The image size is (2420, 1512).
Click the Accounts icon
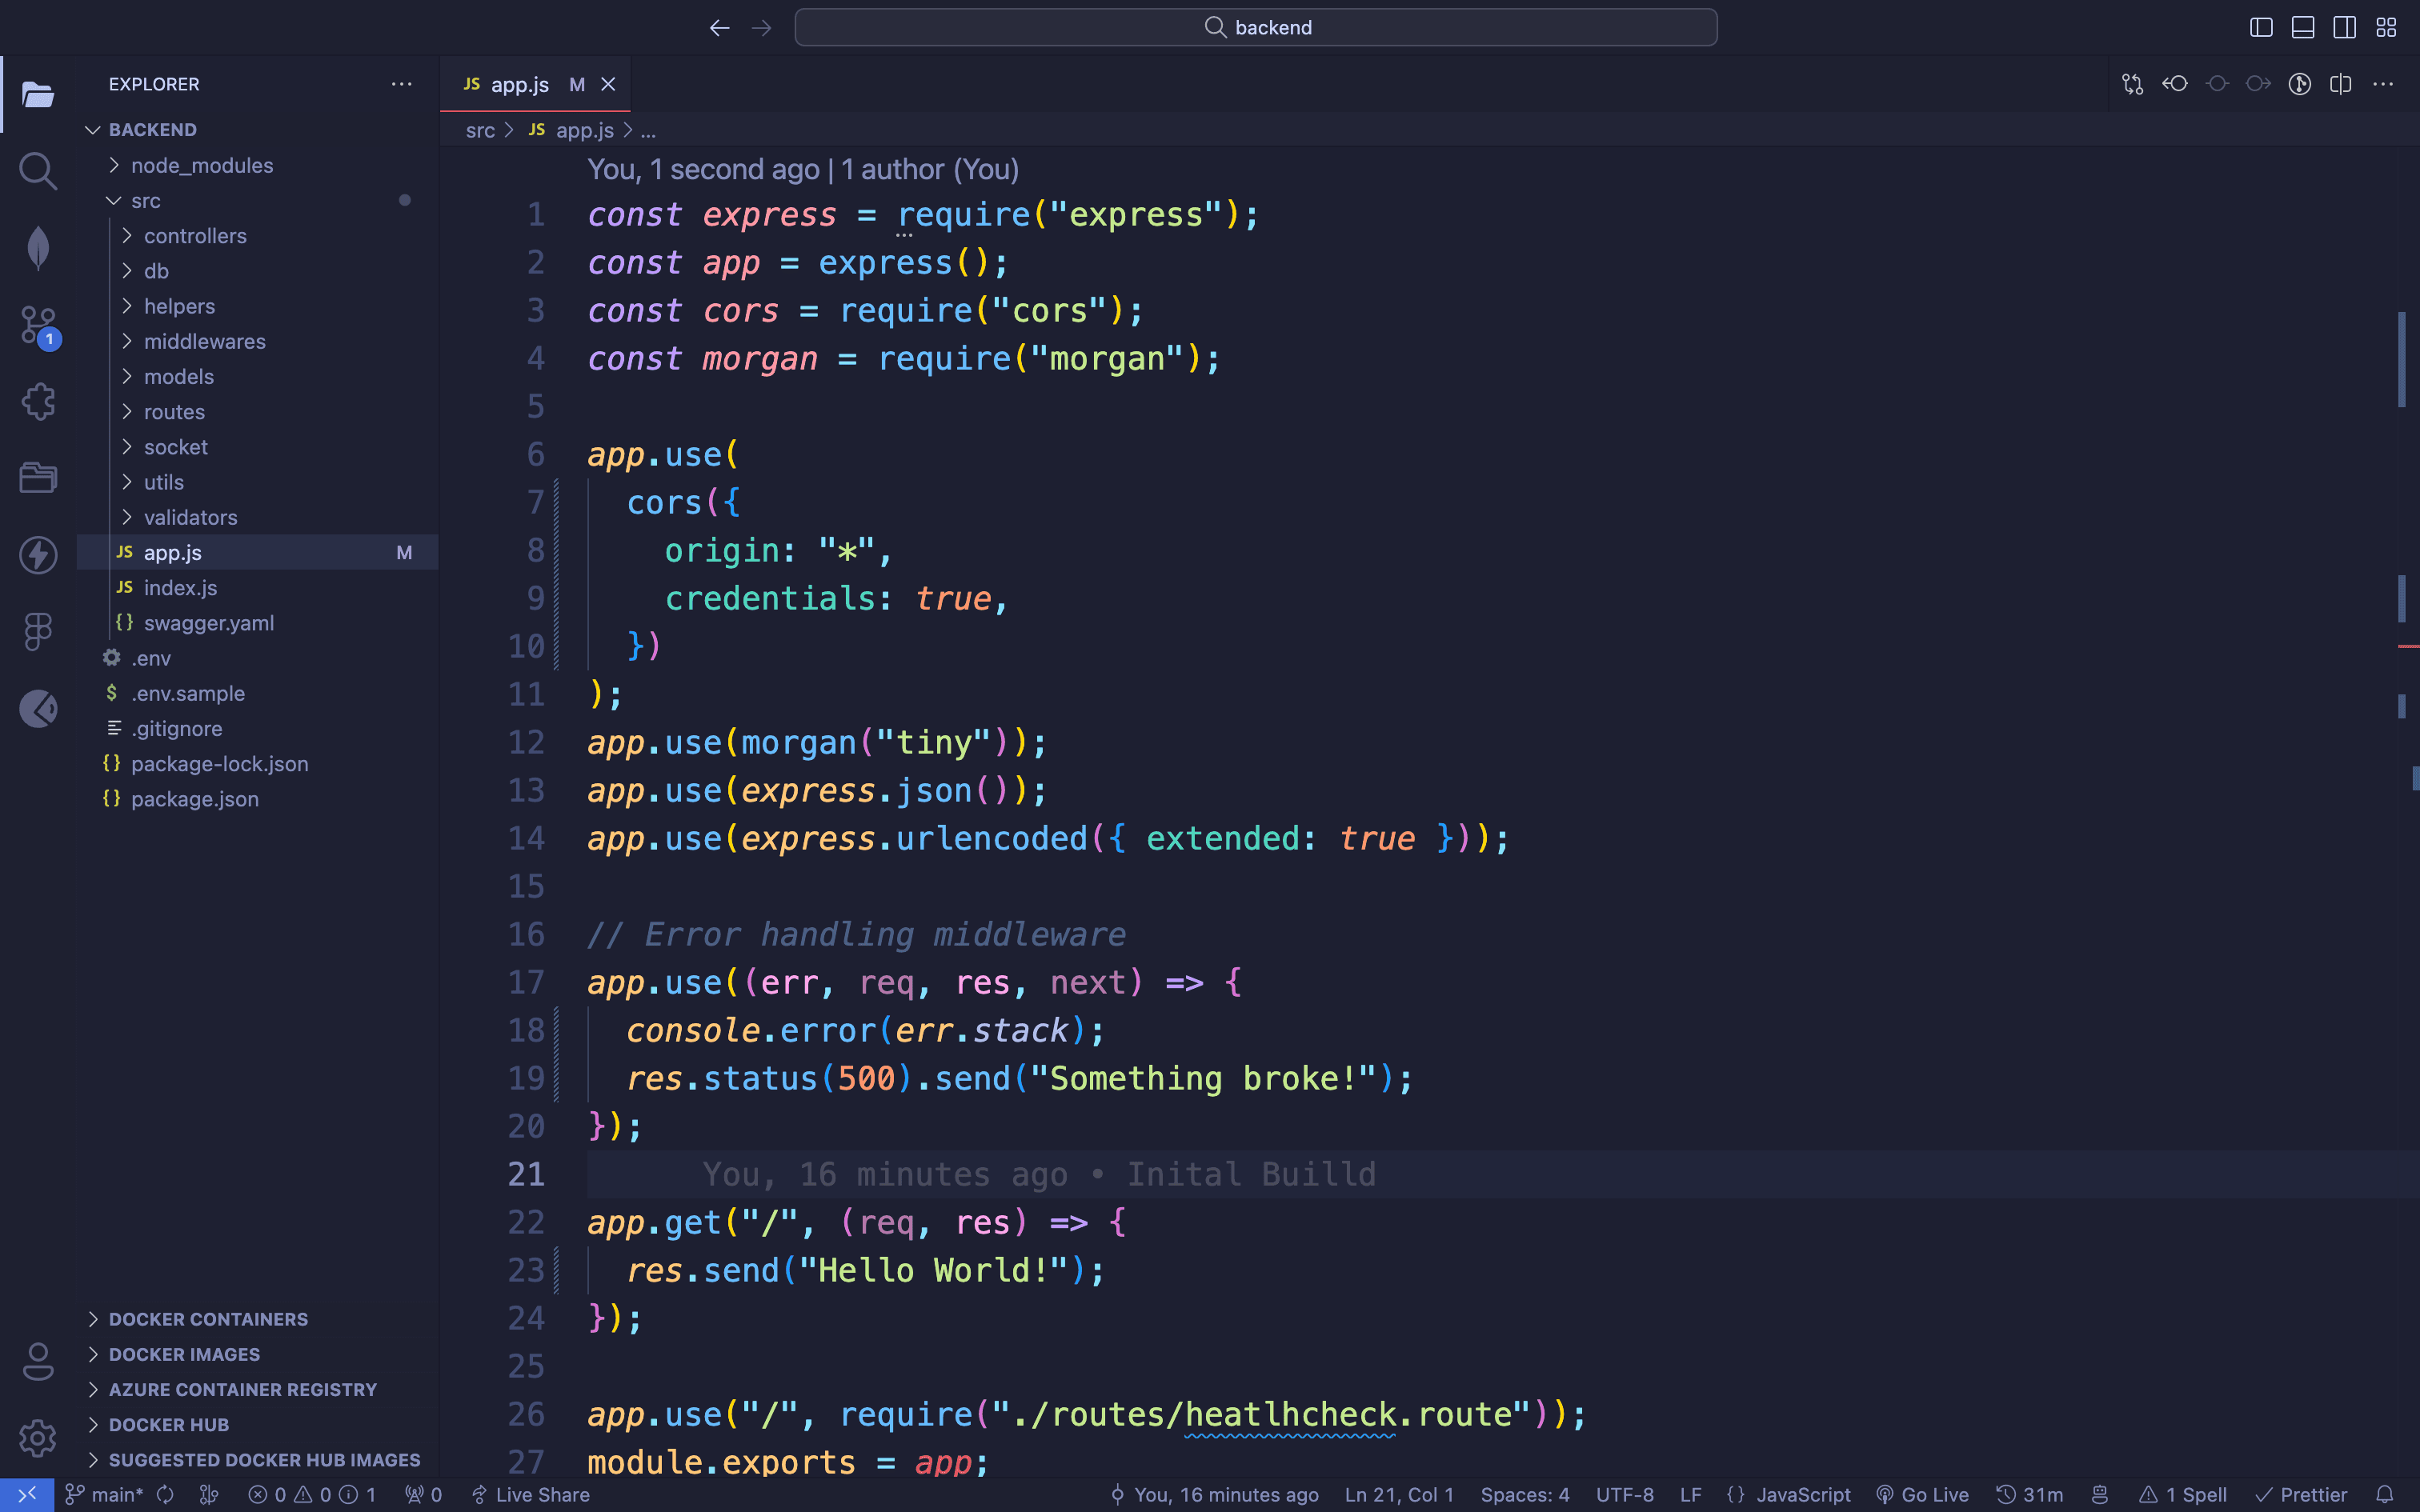(x=38, y=1361)
